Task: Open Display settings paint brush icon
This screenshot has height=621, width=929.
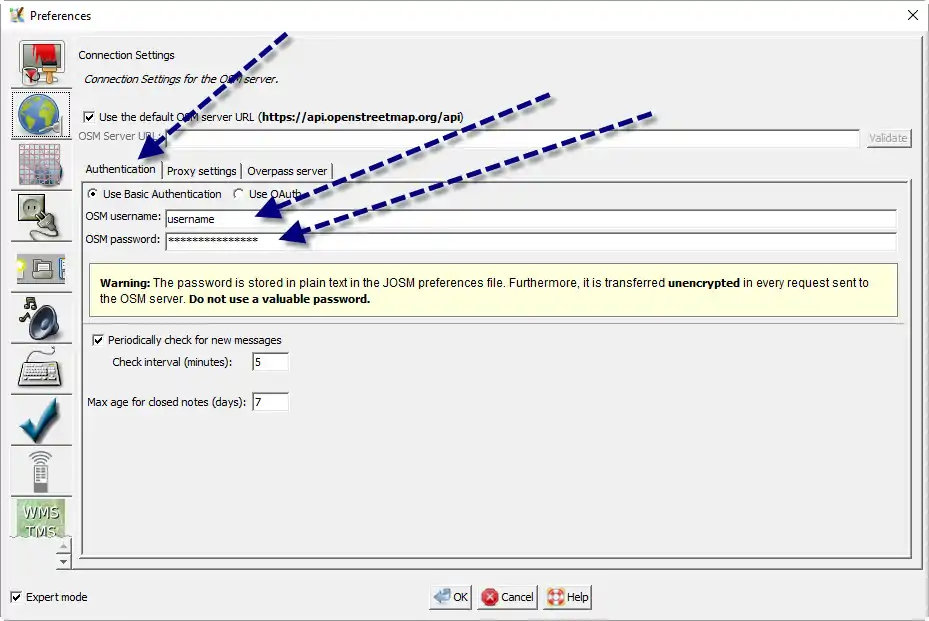Action: click(x=41, y=64)
